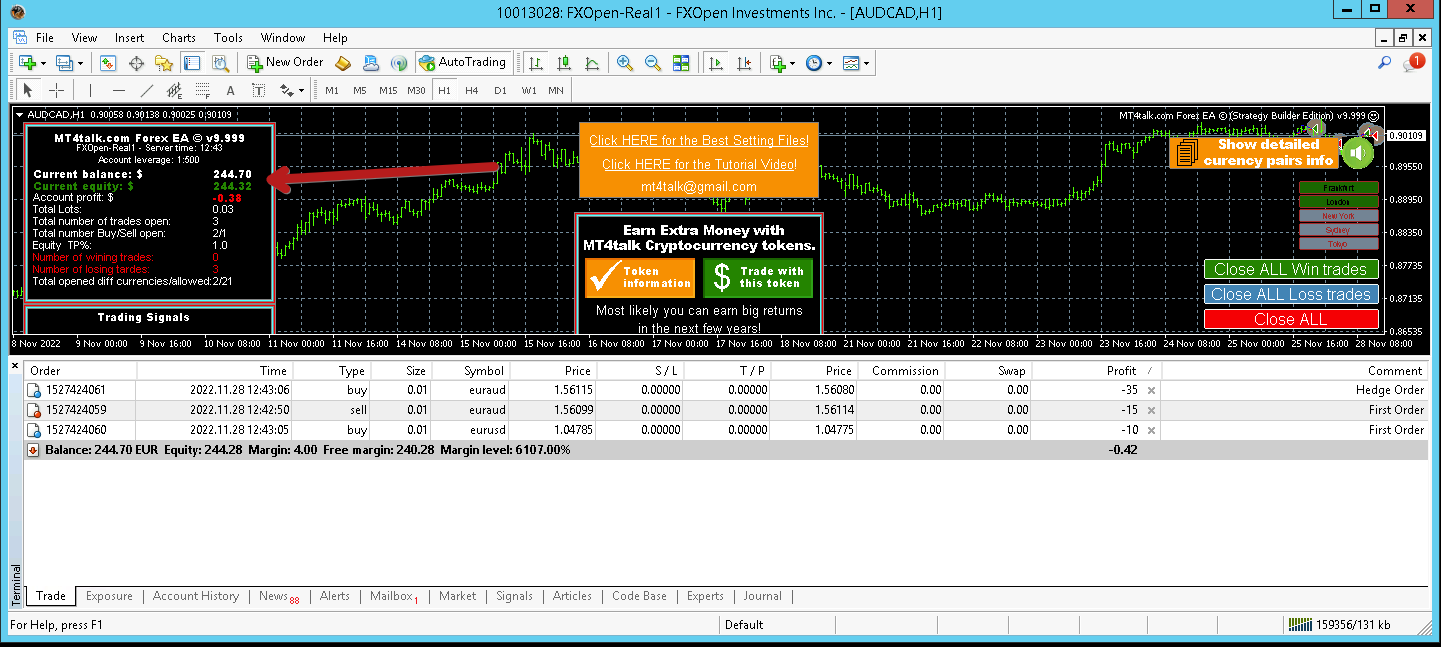Switch chart to candlesticks style
Image resolution: width=1441 pixels, height=647 pixels.
coord(564,62)
